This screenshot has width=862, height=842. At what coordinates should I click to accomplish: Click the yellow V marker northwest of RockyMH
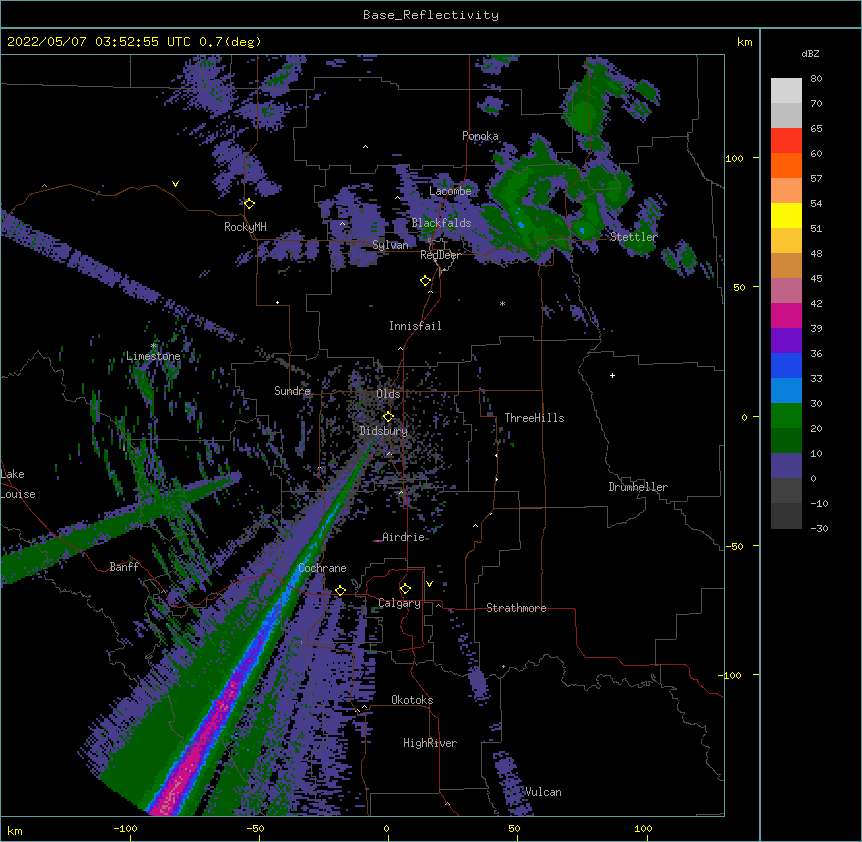click(x=175, y=184)
